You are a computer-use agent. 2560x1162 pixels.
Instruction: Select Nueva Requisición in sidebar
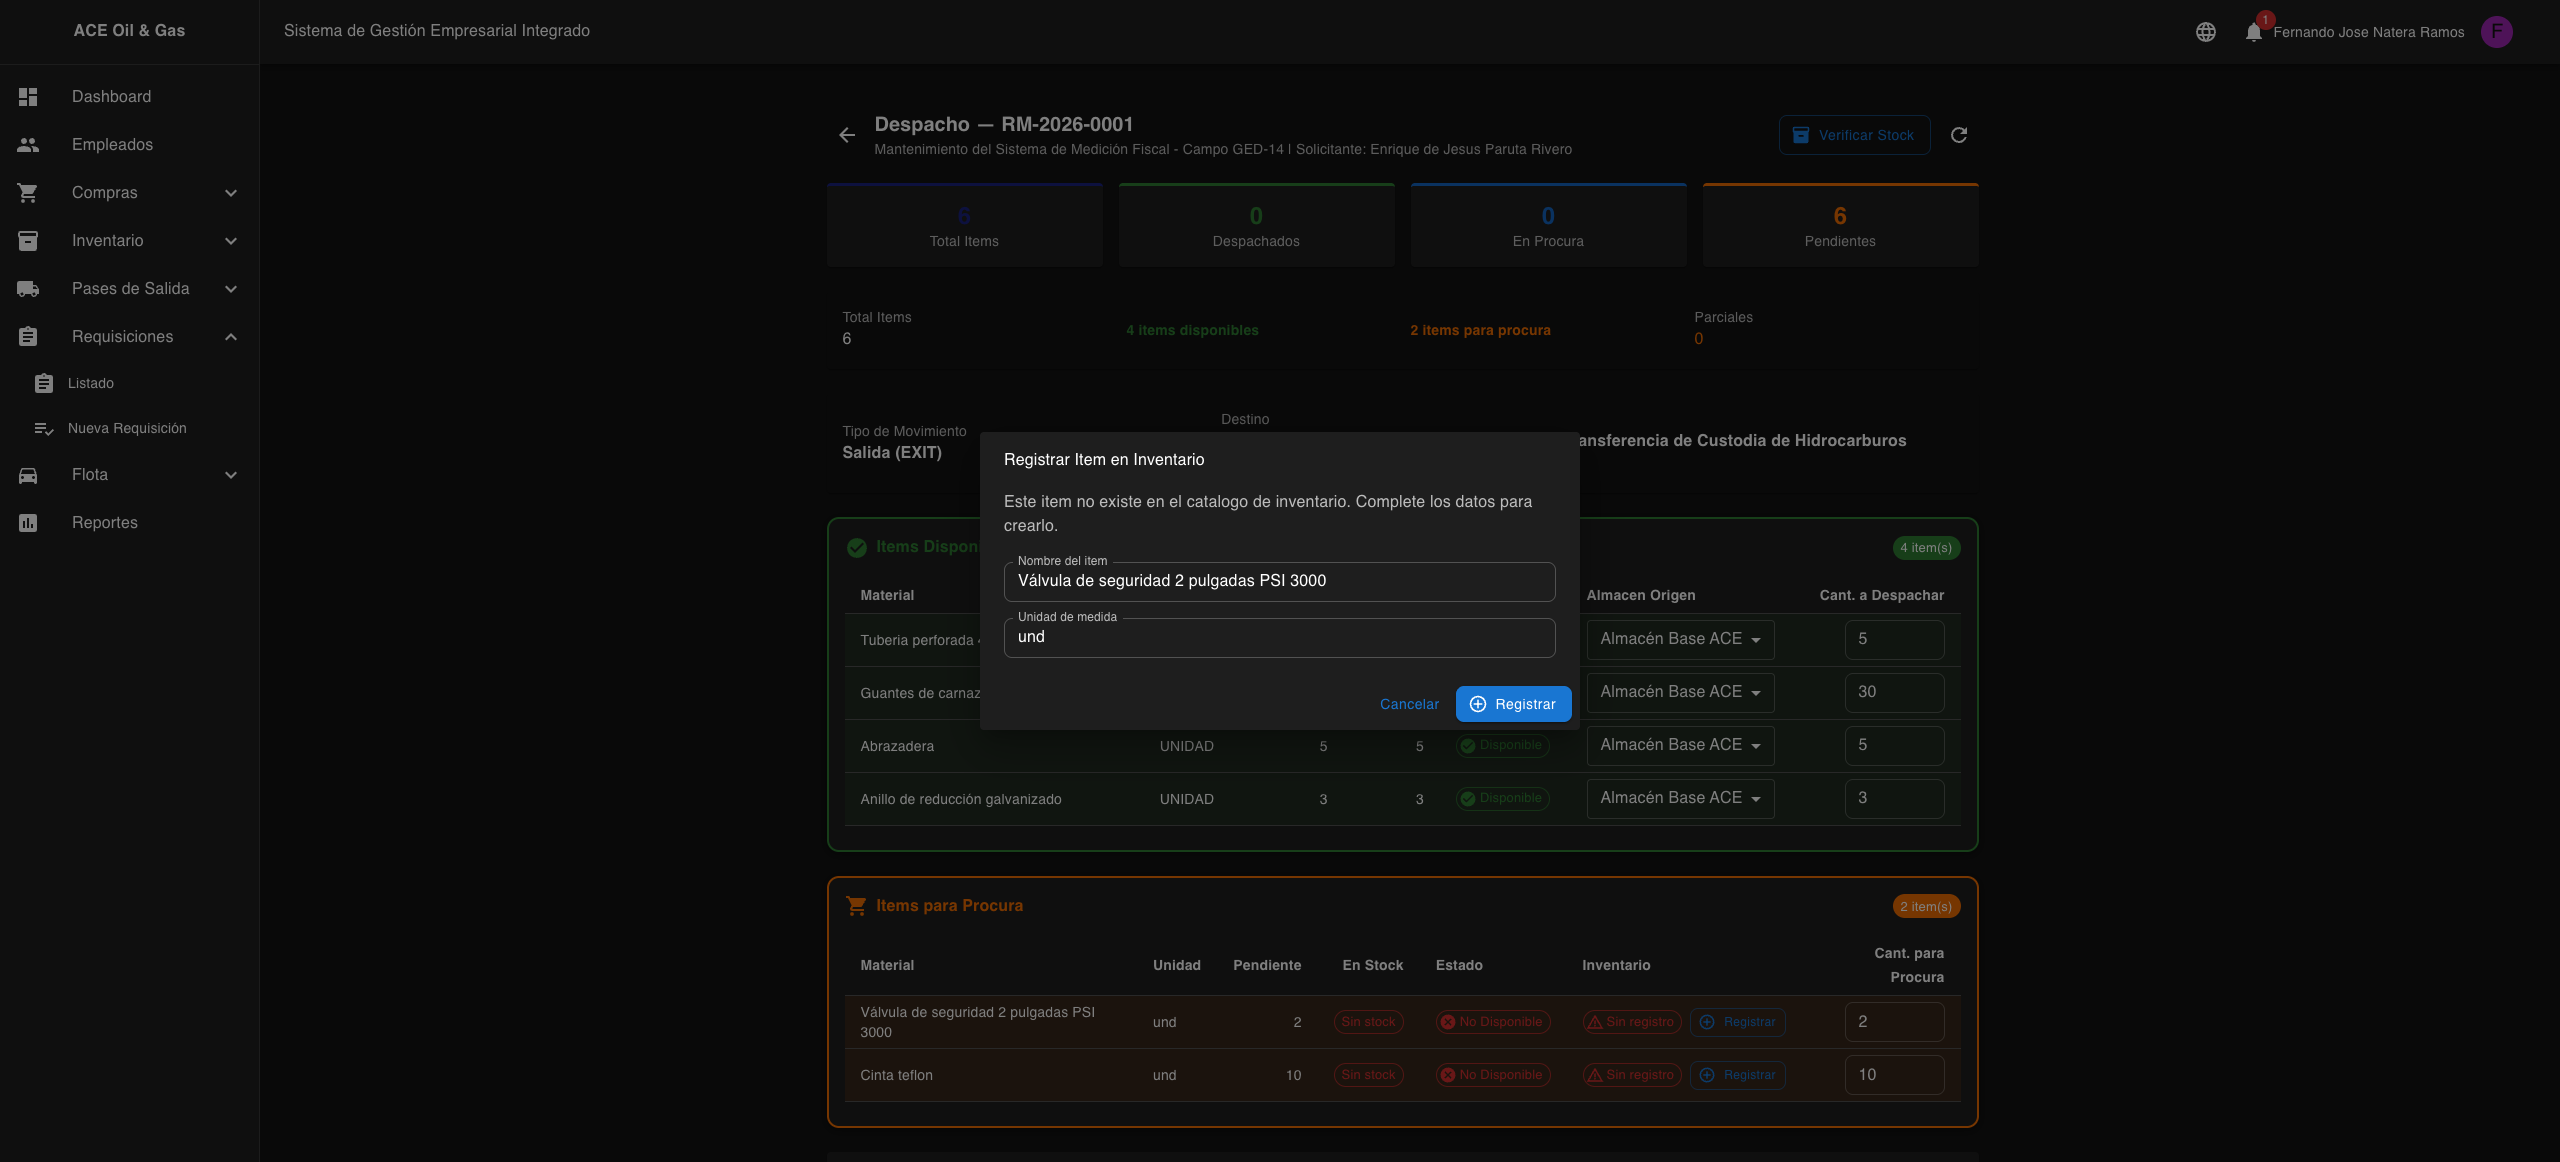click(127, 428)
